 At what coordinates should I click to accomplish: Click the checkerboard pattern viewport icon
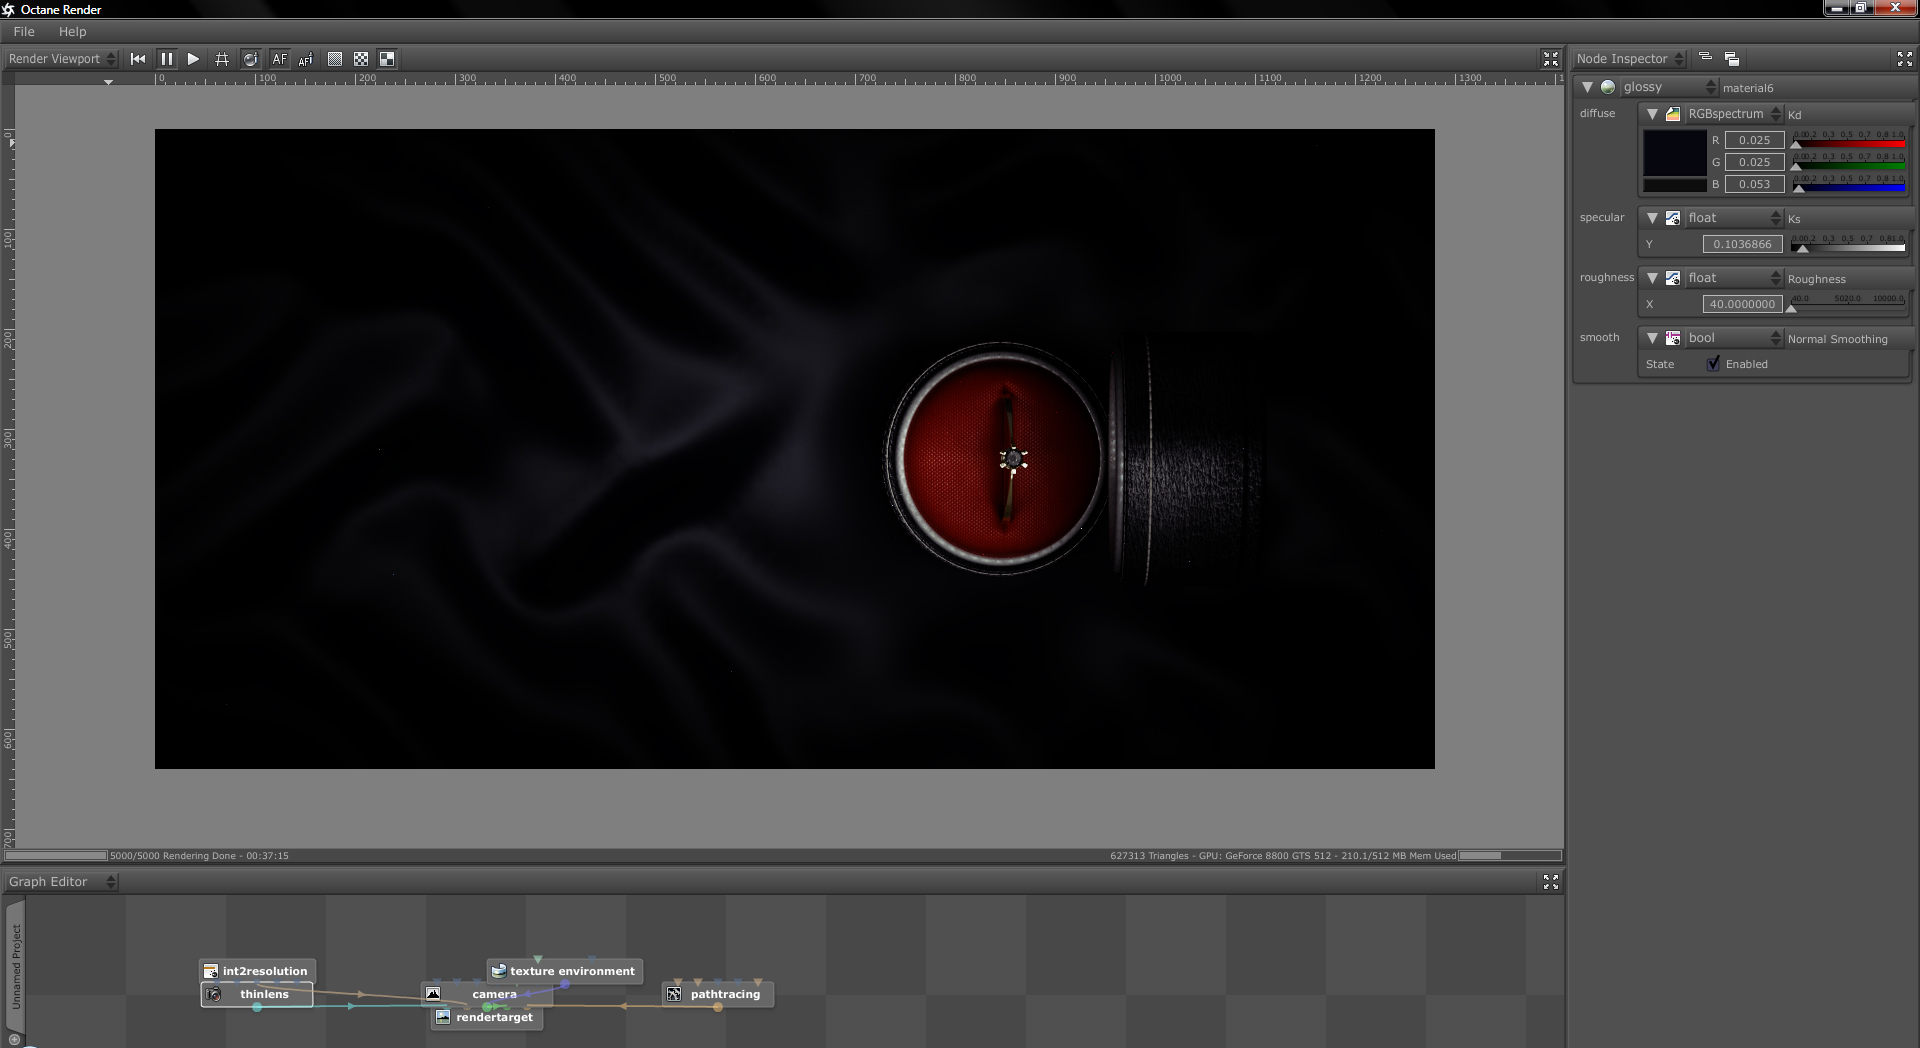(x=361, y=59)
